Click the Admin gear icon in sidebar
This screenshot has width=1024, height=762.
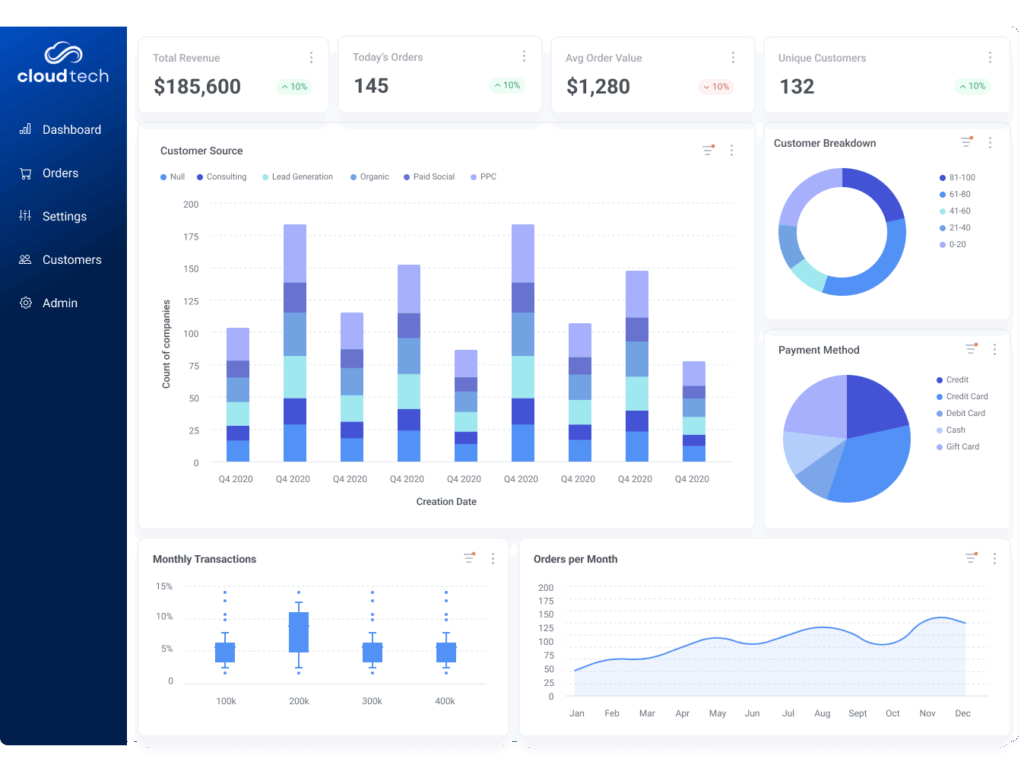click(x=25, y=303)
